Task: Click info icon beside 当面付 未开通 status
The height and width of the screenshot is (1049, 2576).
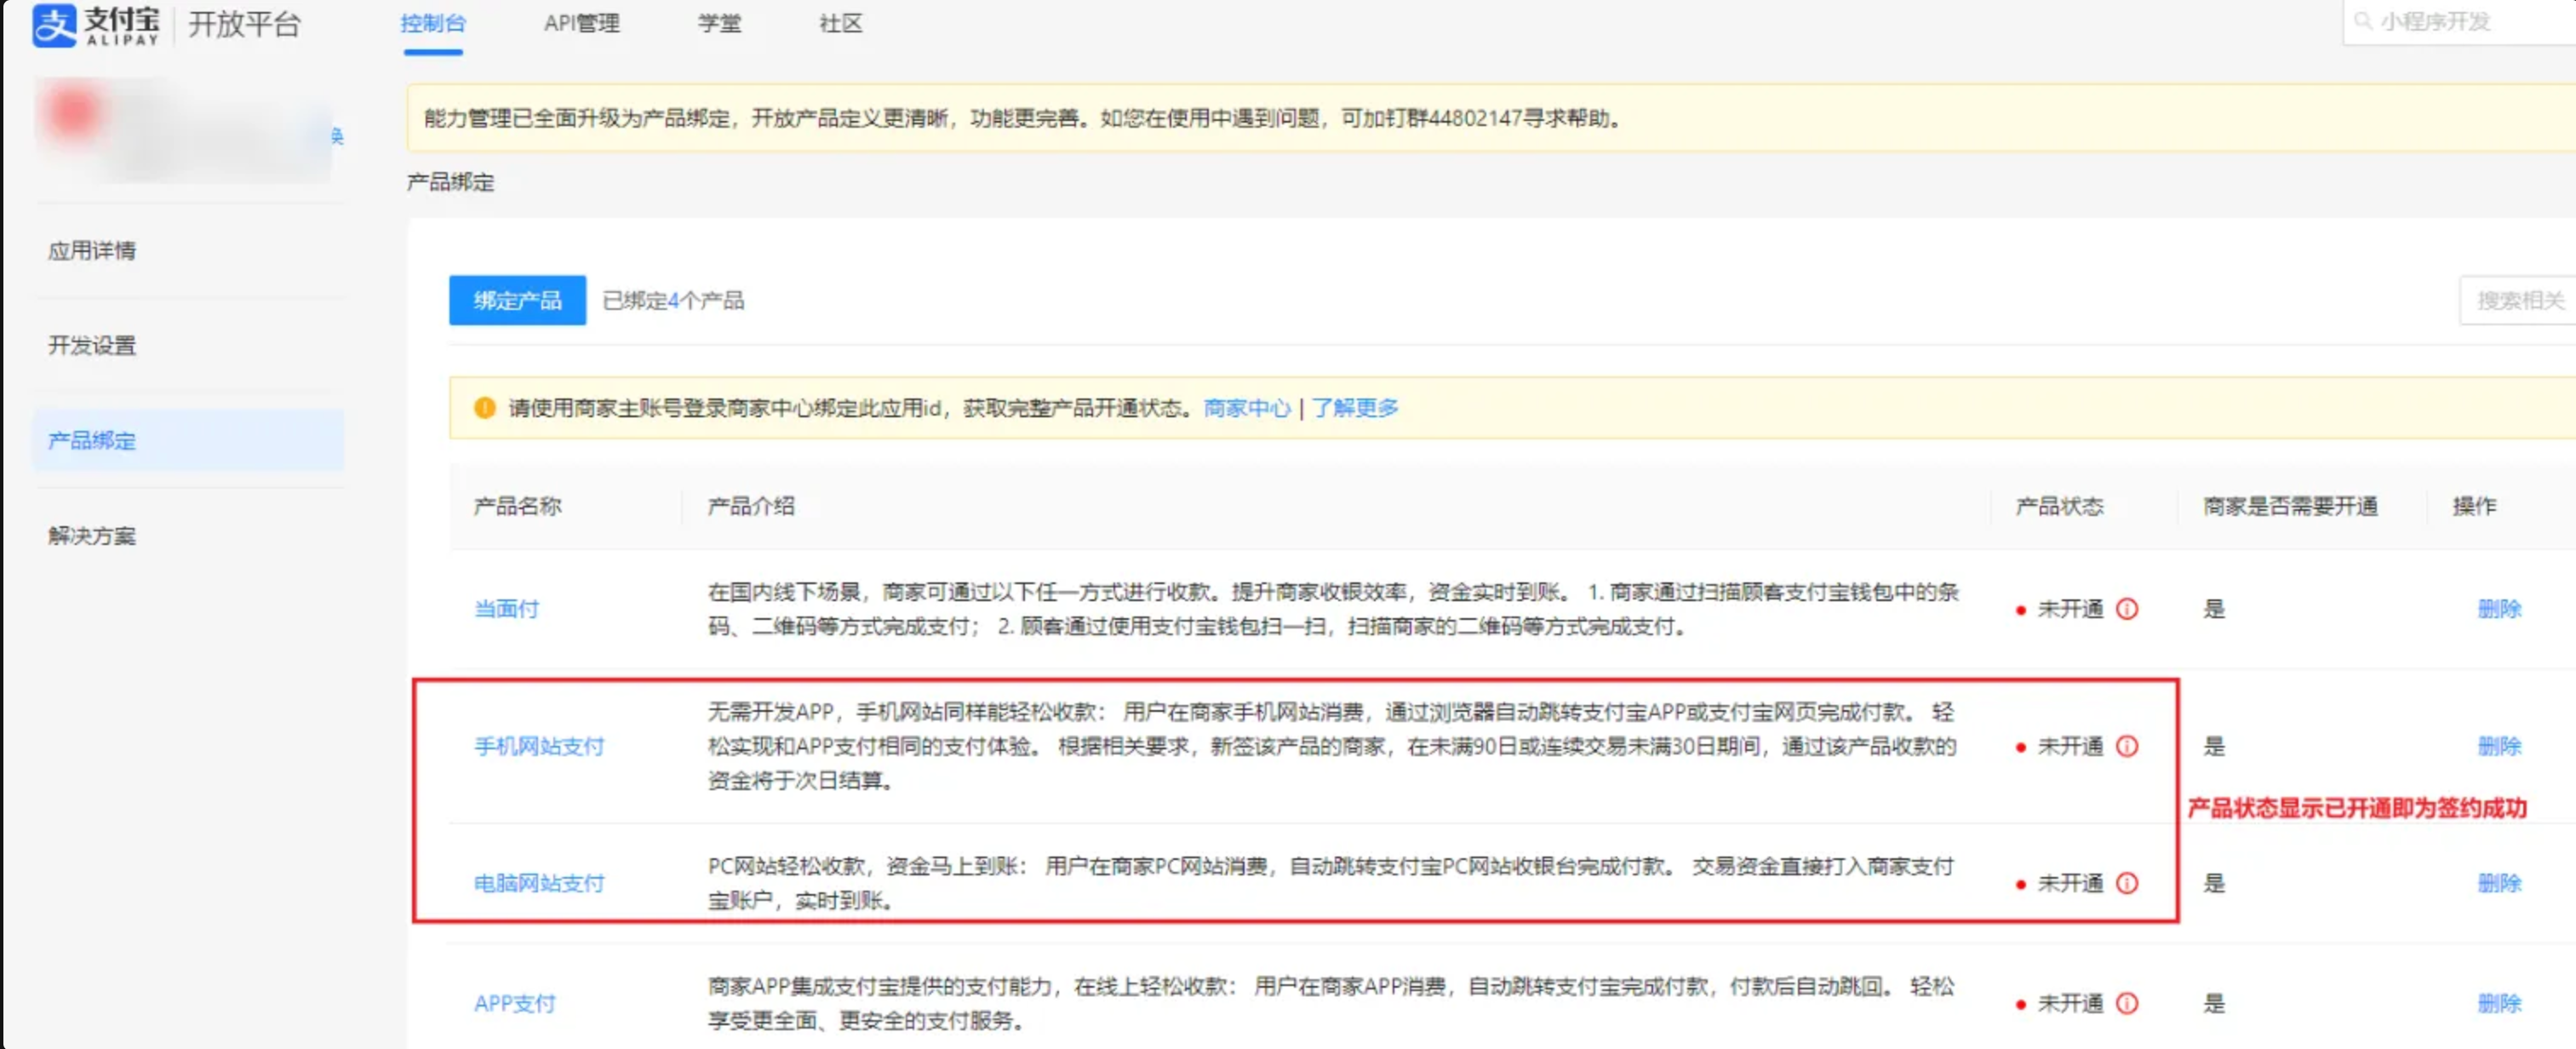Action: [2127, 609]
